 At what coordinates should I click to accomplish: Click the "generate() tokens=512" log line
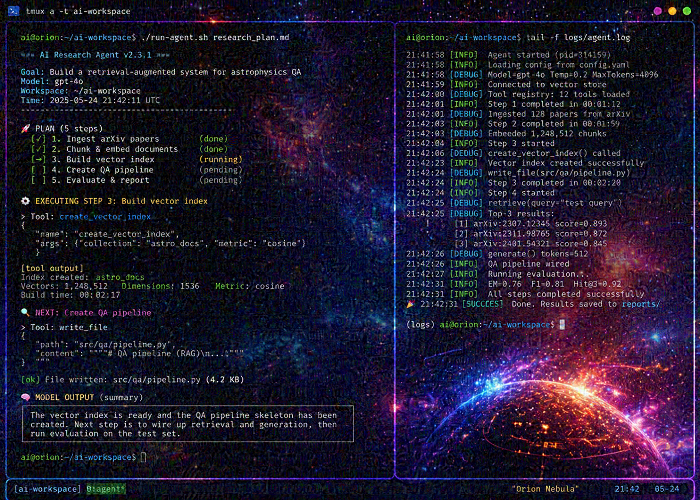pyautogui.click(x=497, y=254)
